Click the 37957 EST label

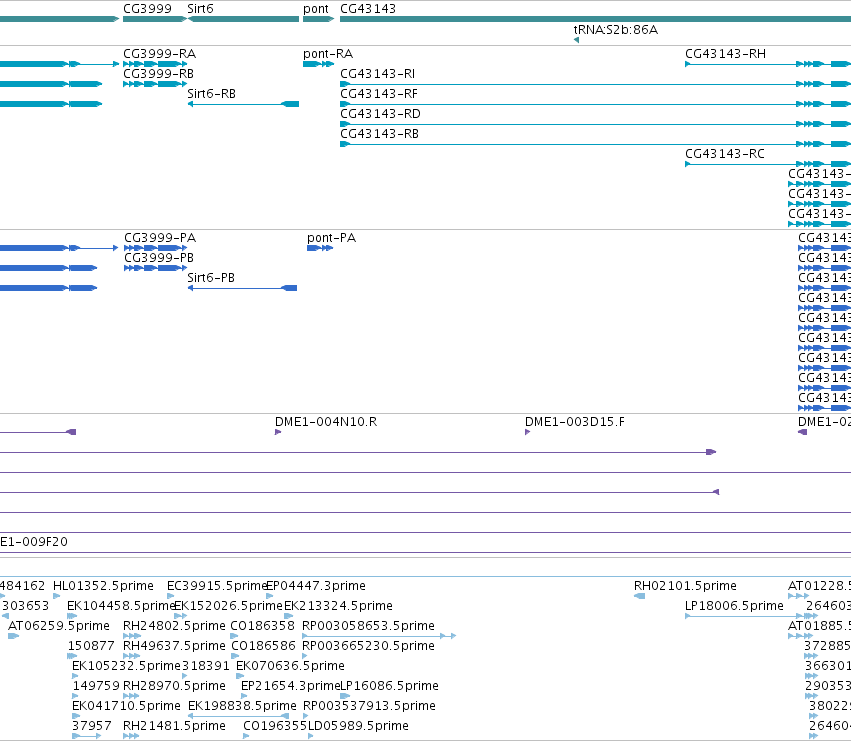pos(92,726)
